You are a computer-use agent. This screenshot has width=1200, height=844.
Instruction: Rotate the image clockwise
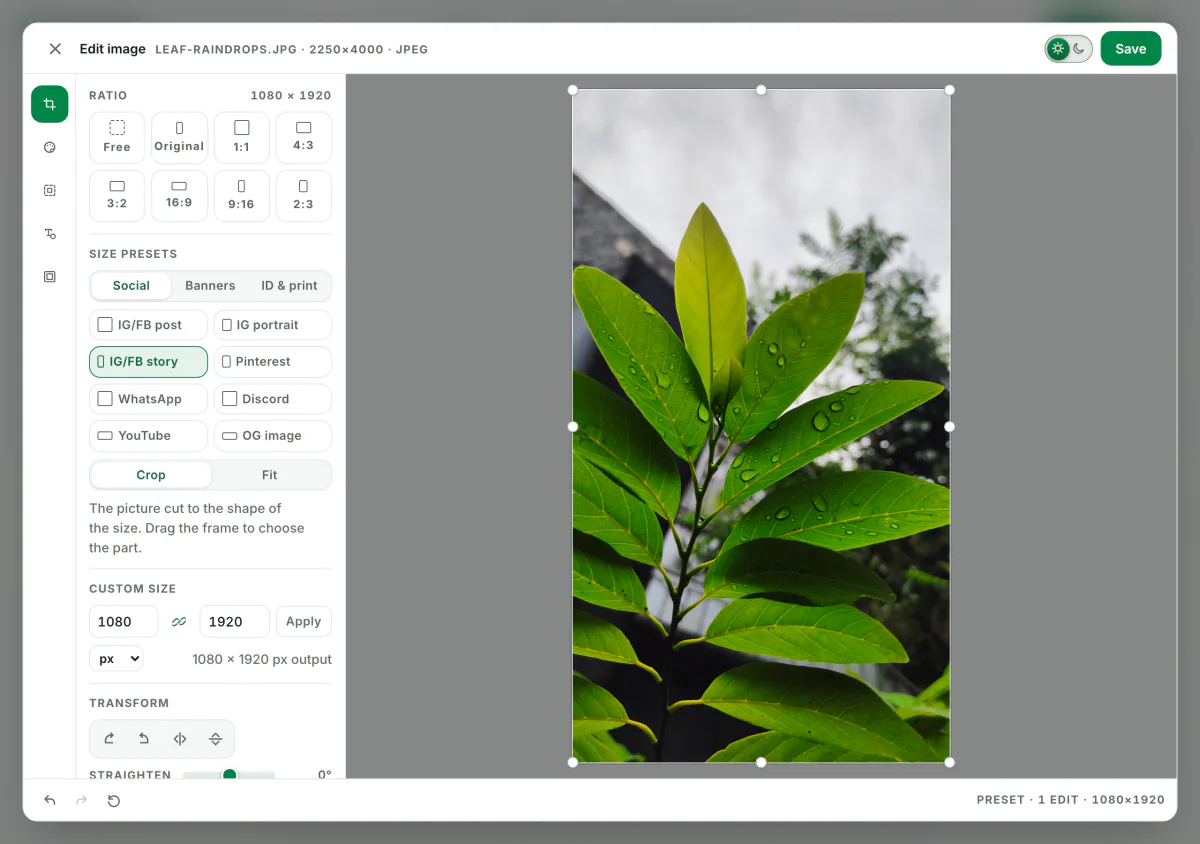(x=109, y=739)
